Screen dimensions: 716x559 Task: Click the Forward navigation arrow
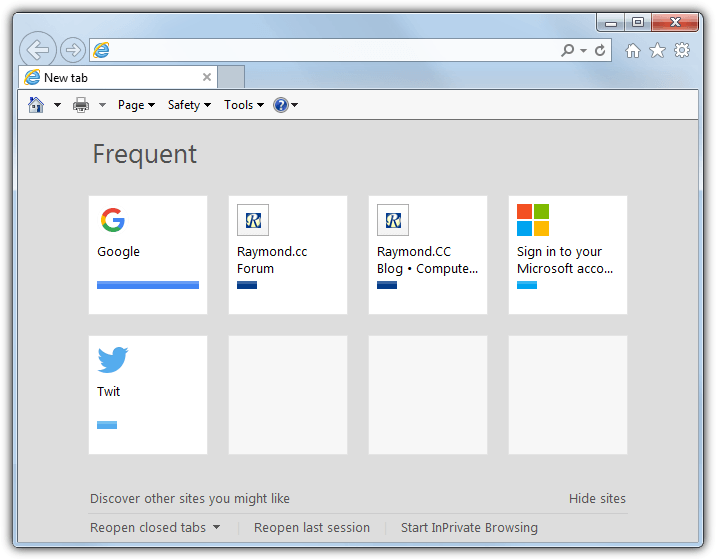pyautogui.click(x=73, y=50)
